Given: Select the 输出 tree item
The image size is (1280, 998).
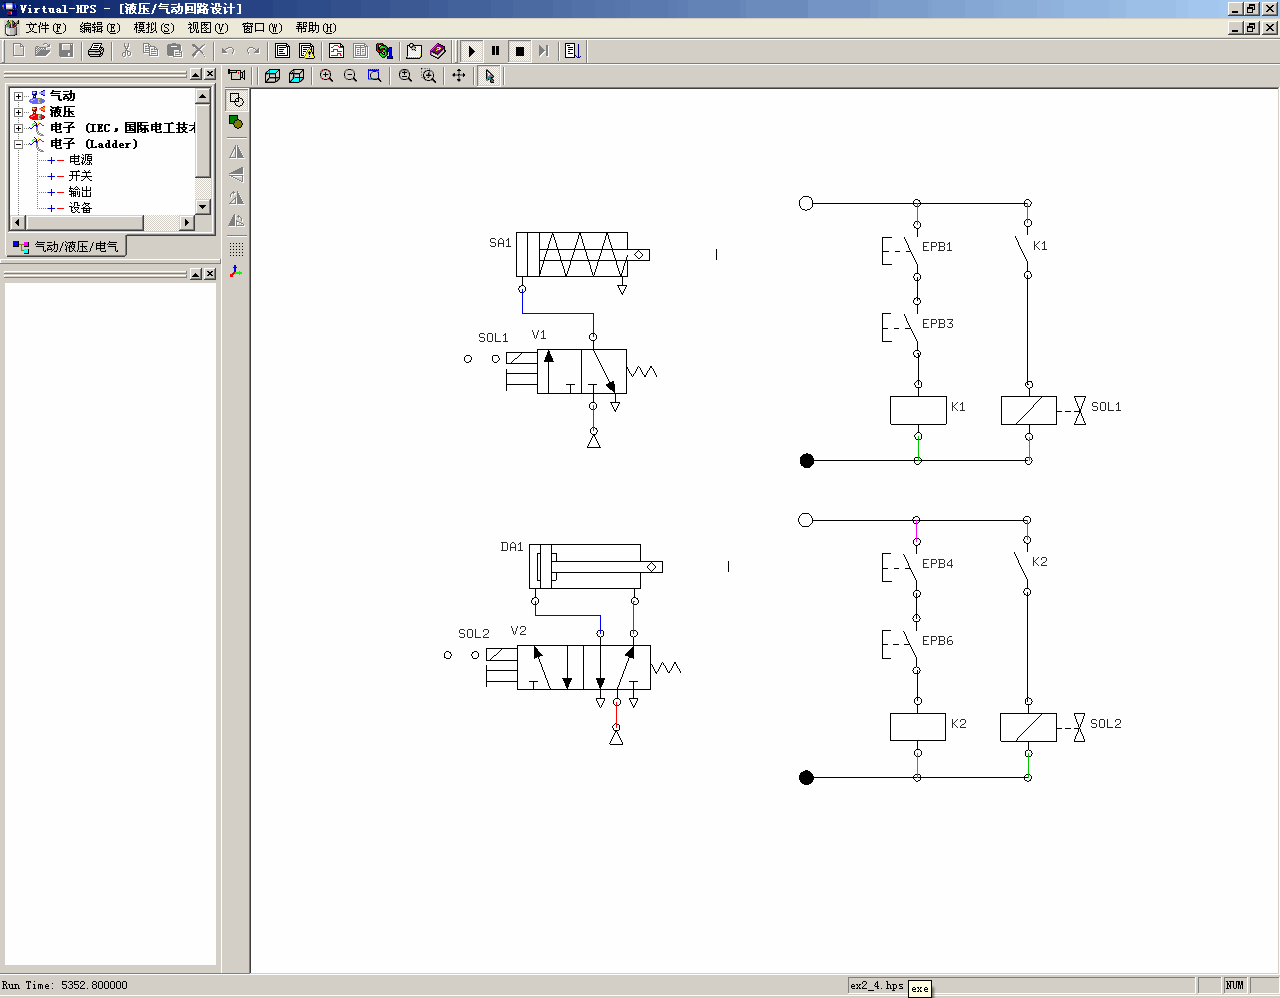Looking at the screenshot, I should point(80,192).
